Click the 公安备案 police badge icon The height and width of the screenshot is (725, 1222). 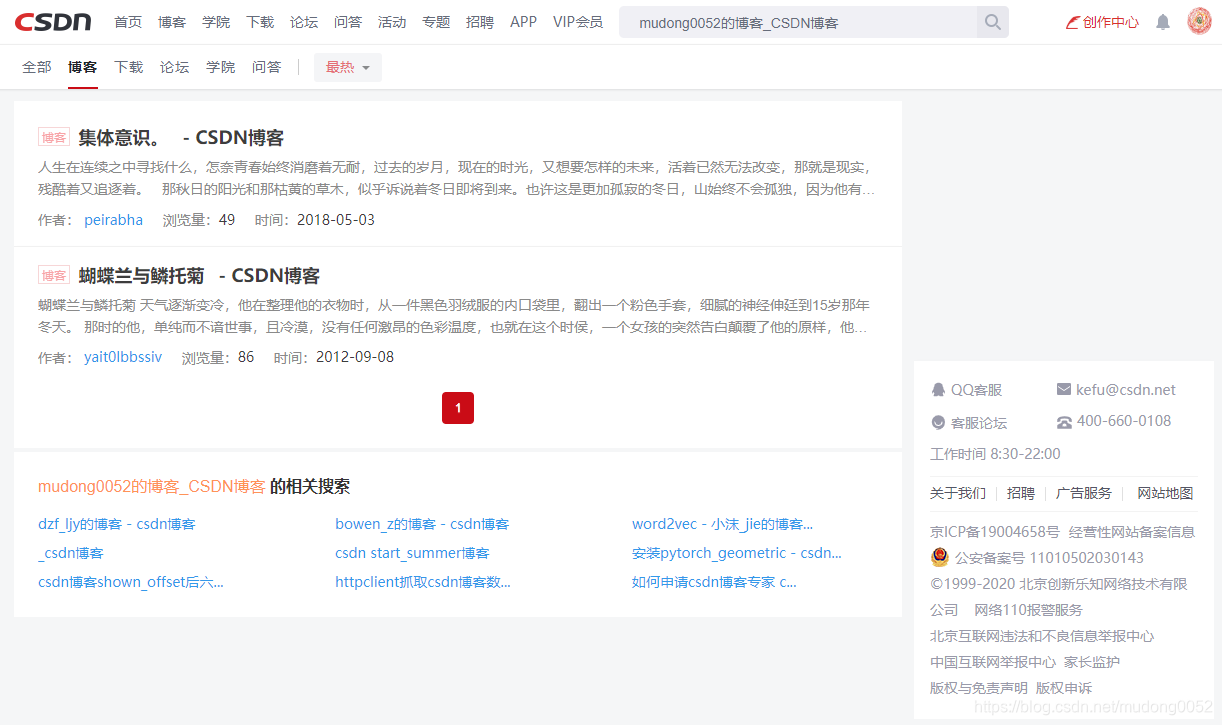940,557
